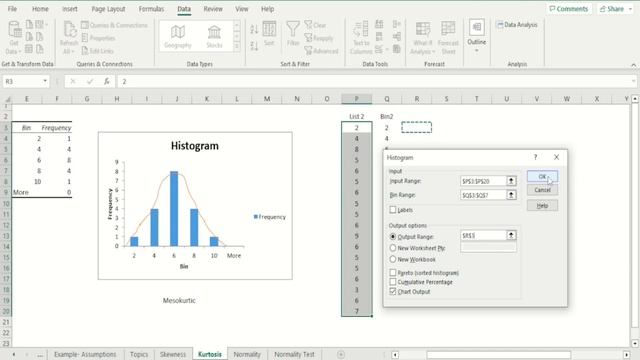The width and height of the screenshot is (640, 360).
Task: Sort A to Z ascending
Action: coord(254,29)
